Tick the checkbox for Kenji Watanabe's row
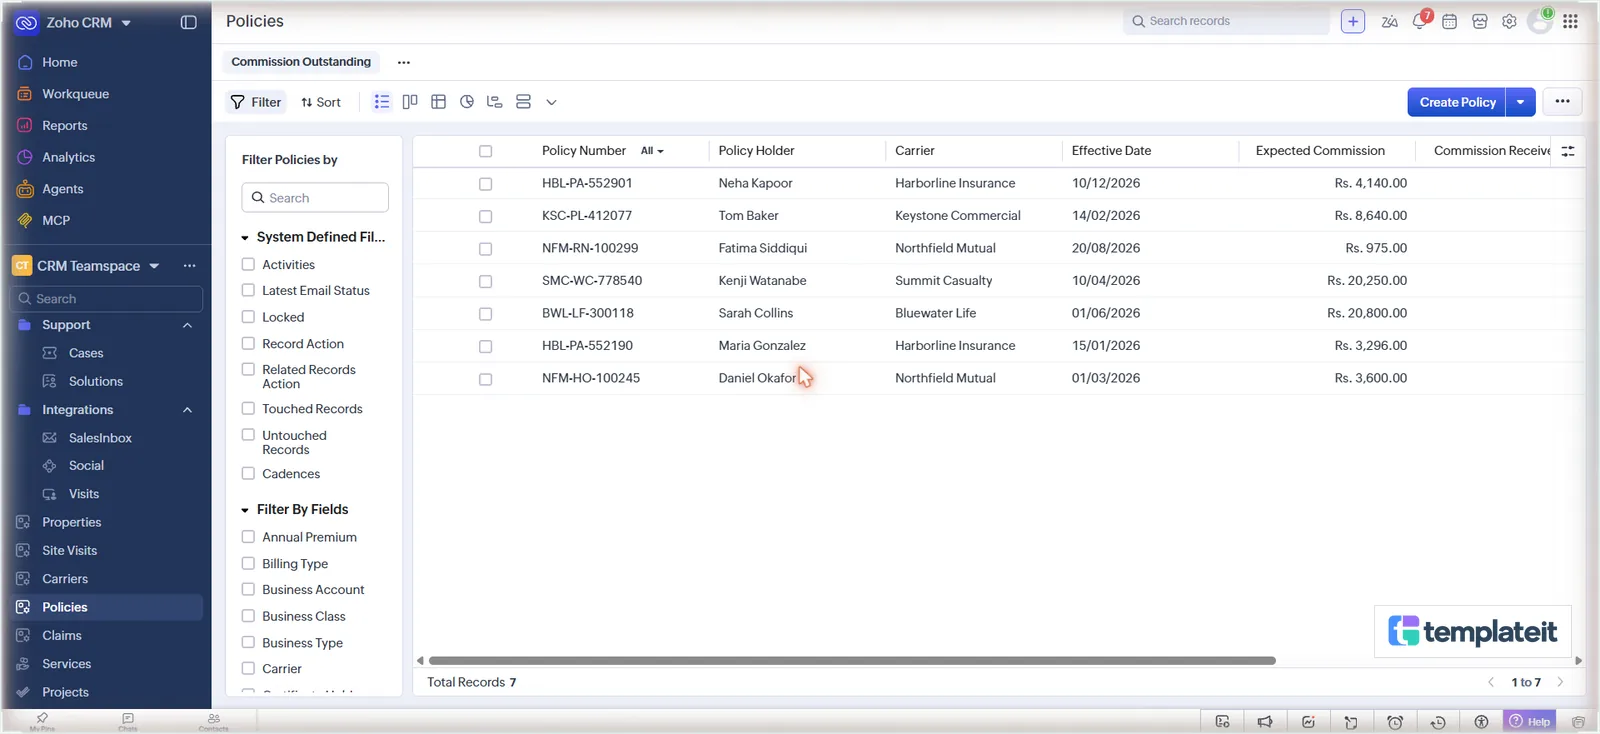Viewport: 1600px width, 734px height. click(485, 281)
